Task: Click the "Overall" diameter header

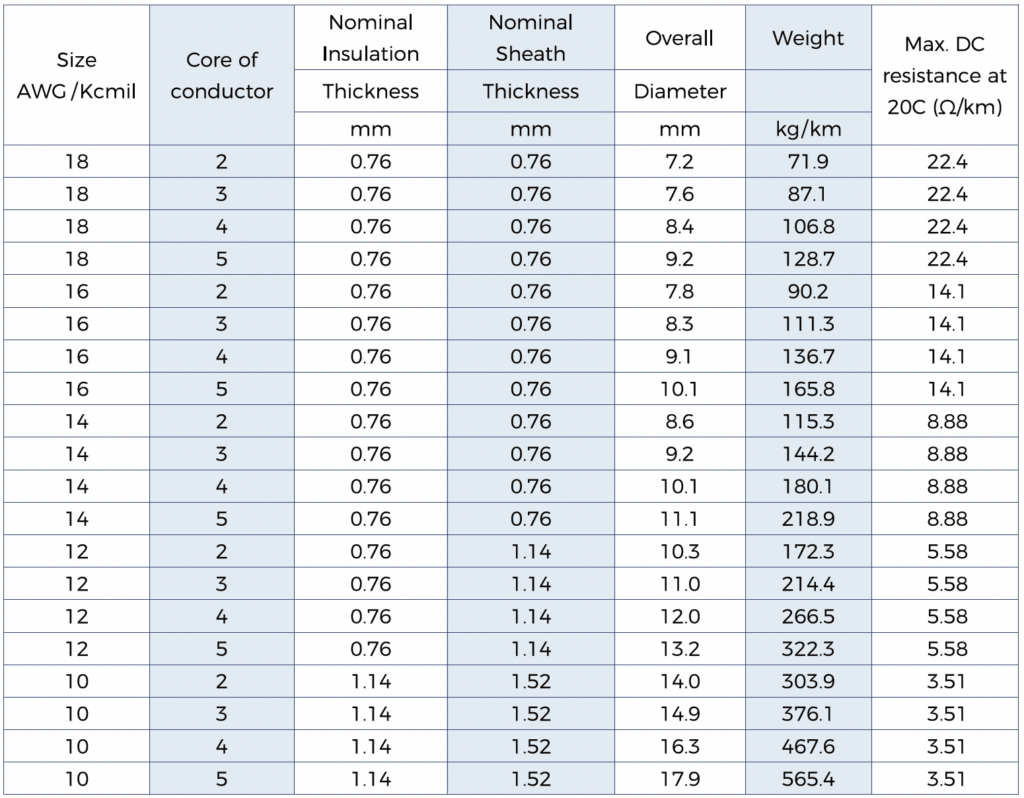Action: [679, 38]
